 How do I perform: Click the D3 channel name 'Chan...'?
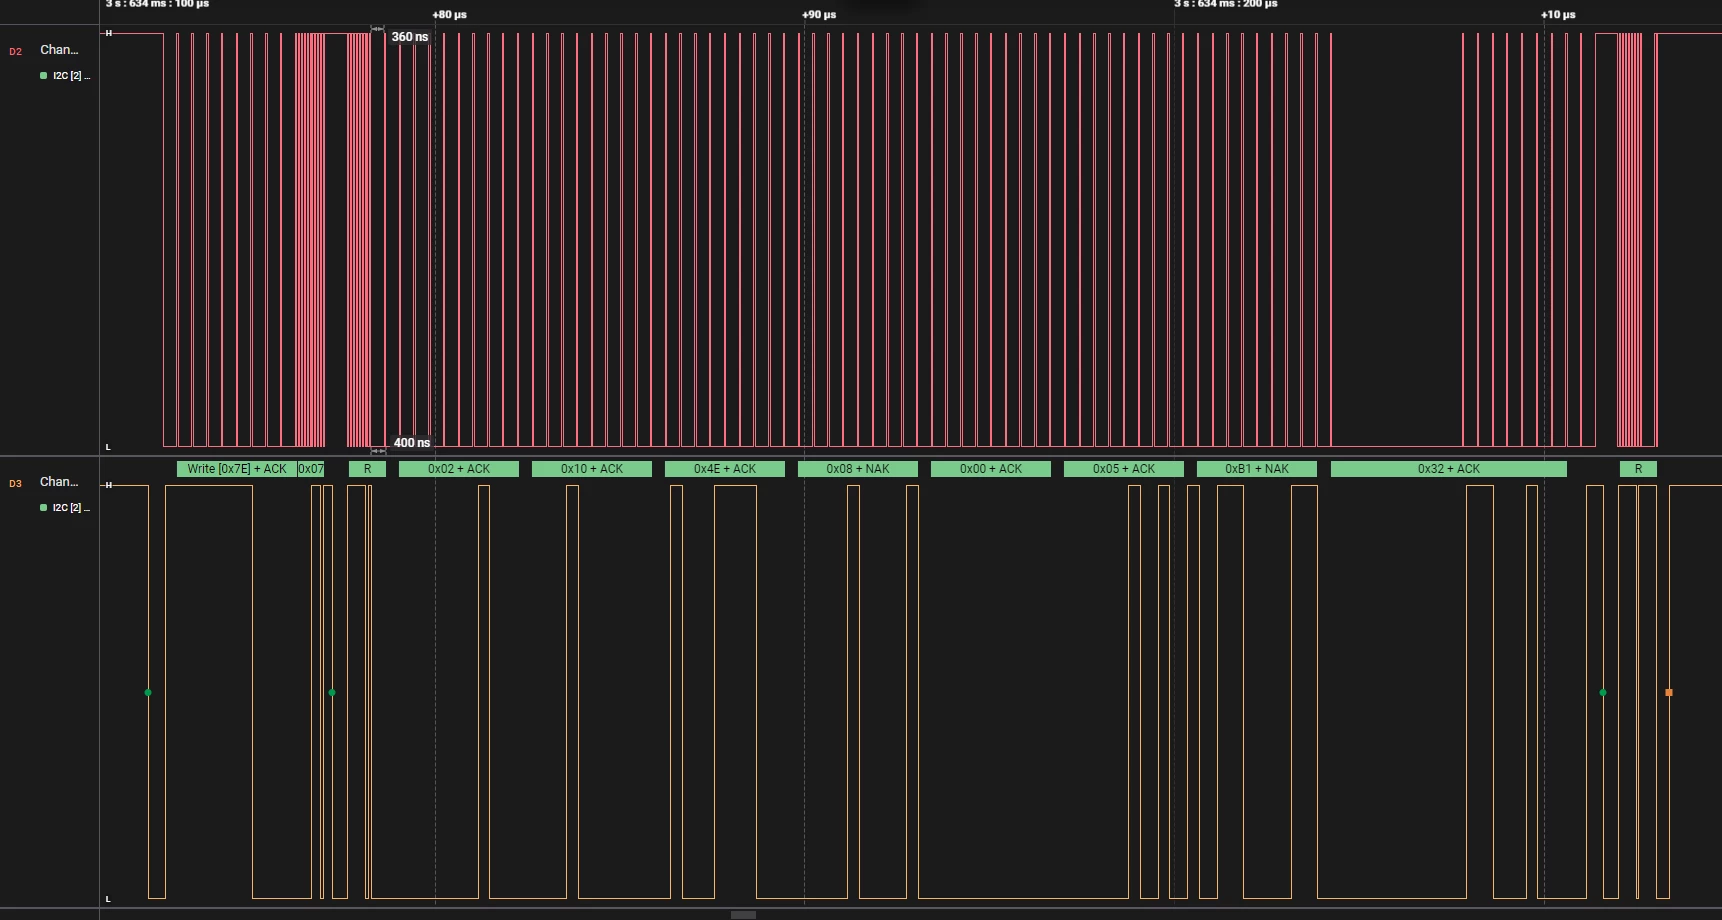pyautogui.click(x=59, y=482)
